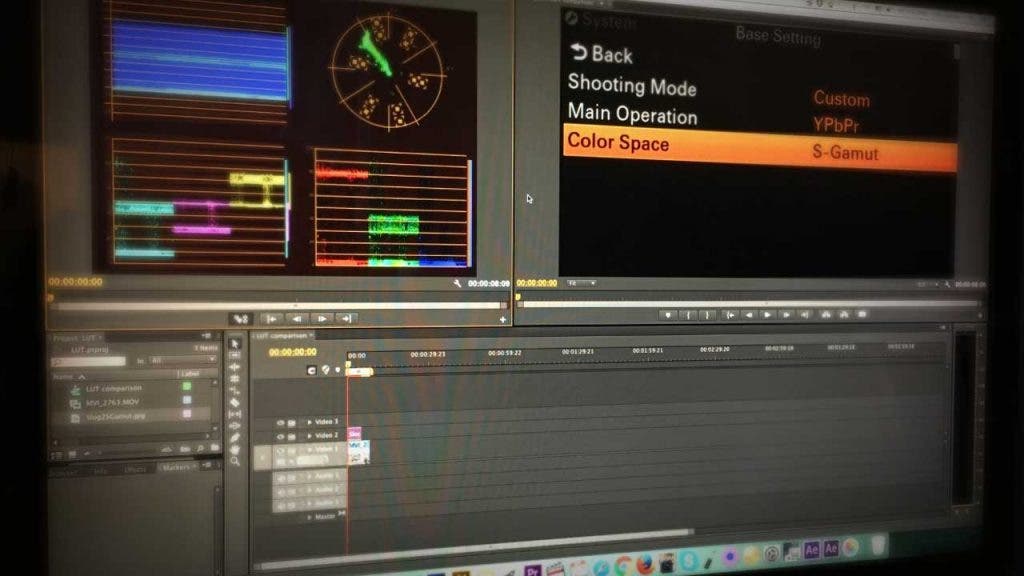Click the timeline horizontal zoom scrollbar
The width and height of the screenshot is (1024, 576).
(x=520, y=533)
